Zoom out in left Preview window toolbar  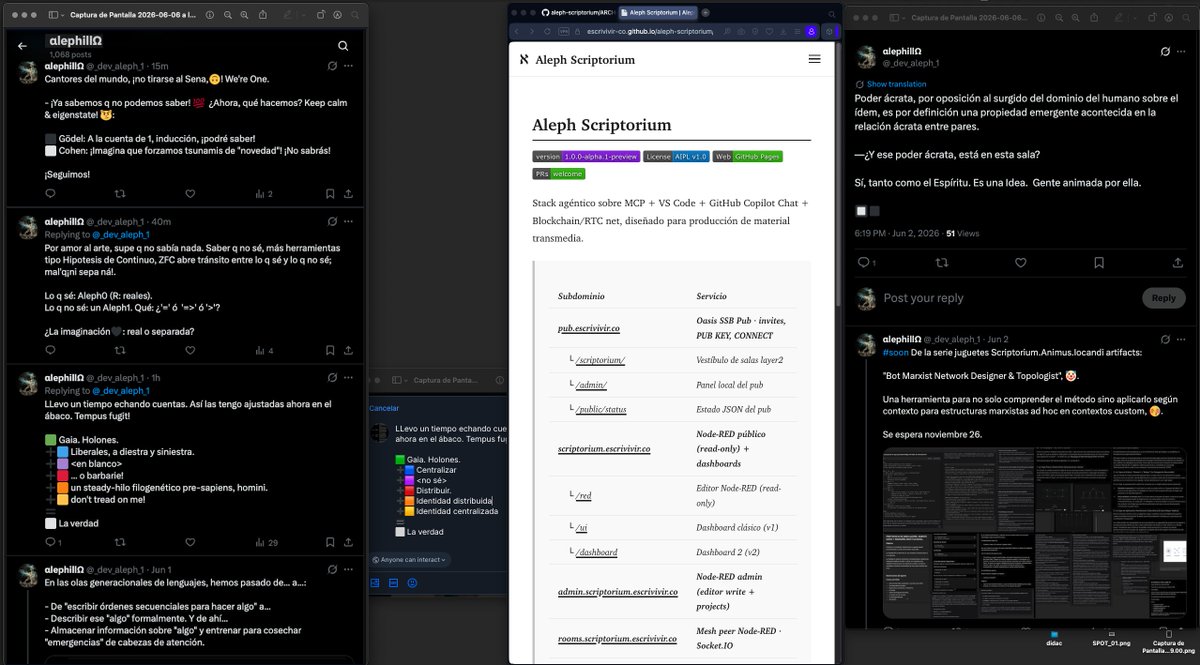(x=228, y=16)
